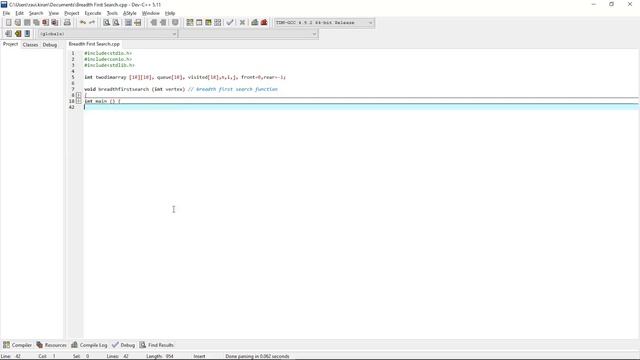Open Find using the magnifier toolbar icon
The image size is (640, 360).
coord(107,22)
